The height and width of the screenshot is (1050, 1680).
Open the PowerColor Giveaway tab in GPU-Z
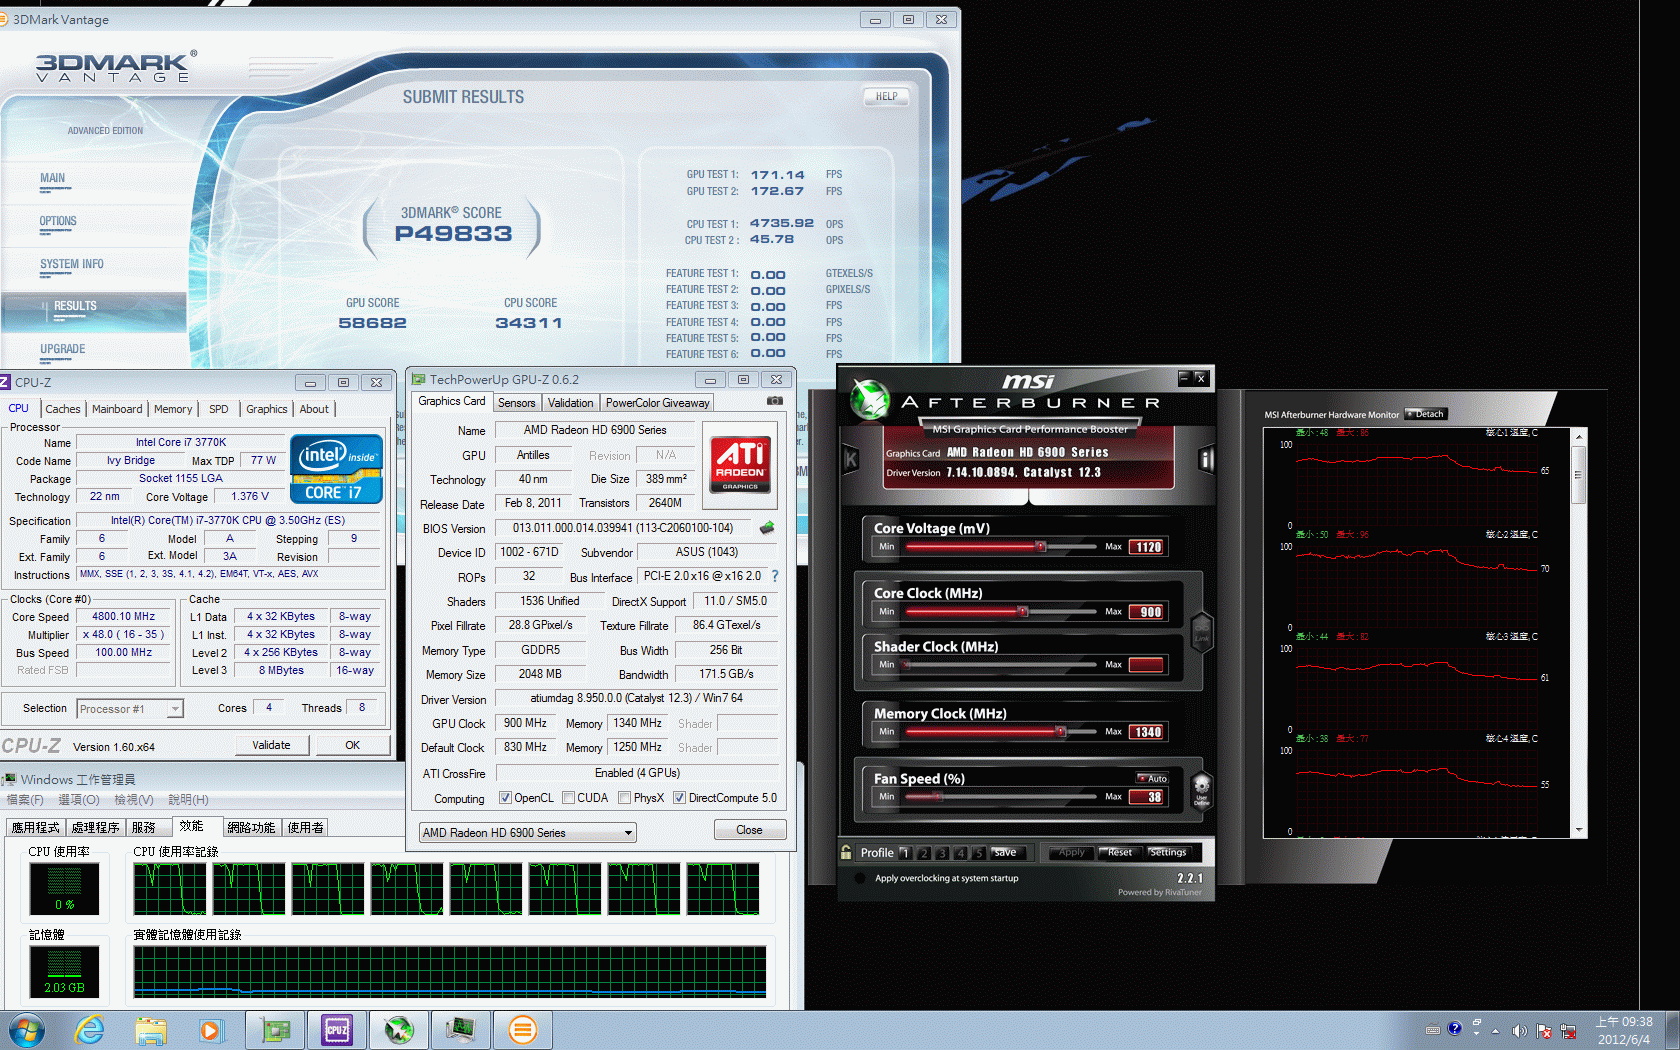(657, 403)
